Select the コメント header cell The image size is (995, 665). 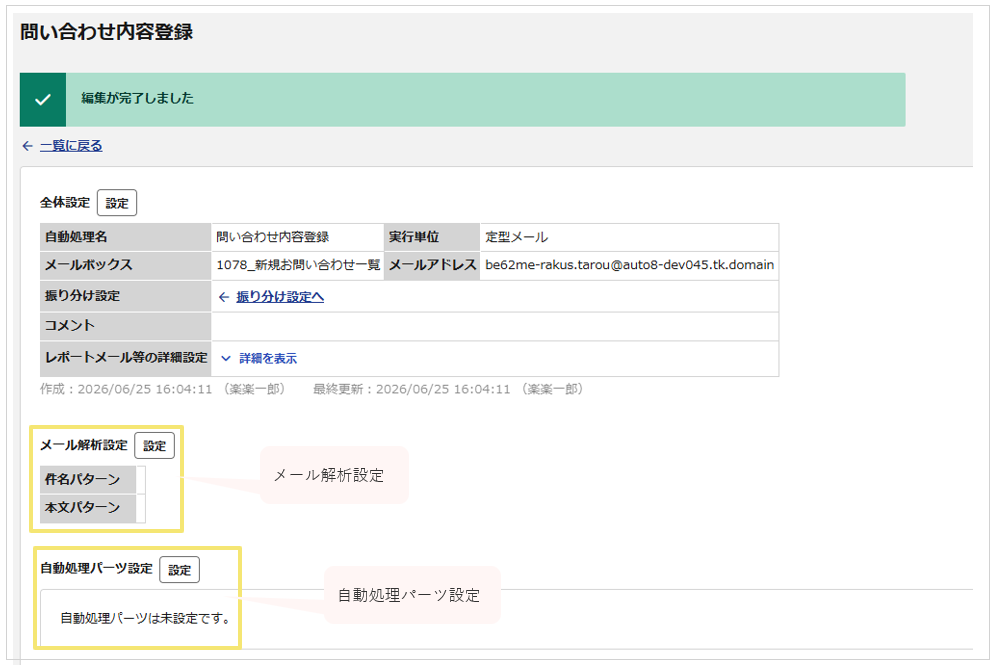tap(126, 326)
